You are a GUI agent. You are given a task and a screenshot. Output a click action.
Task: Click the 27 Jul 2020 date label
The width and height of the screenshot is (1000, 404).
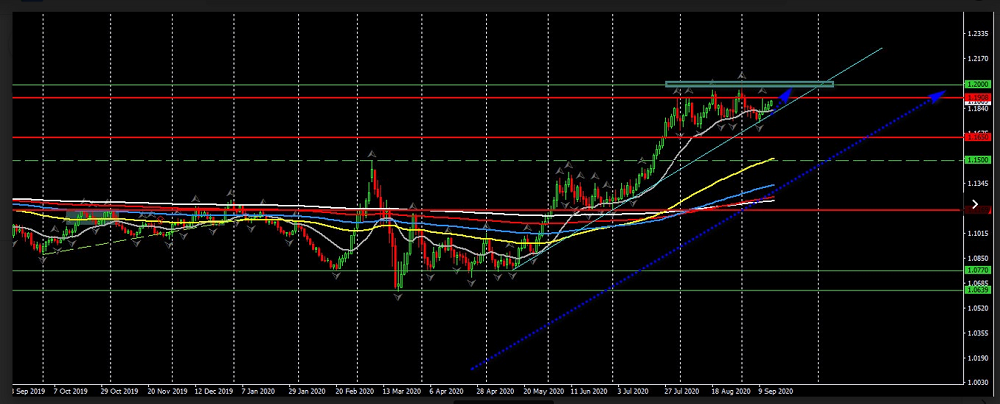680,392
